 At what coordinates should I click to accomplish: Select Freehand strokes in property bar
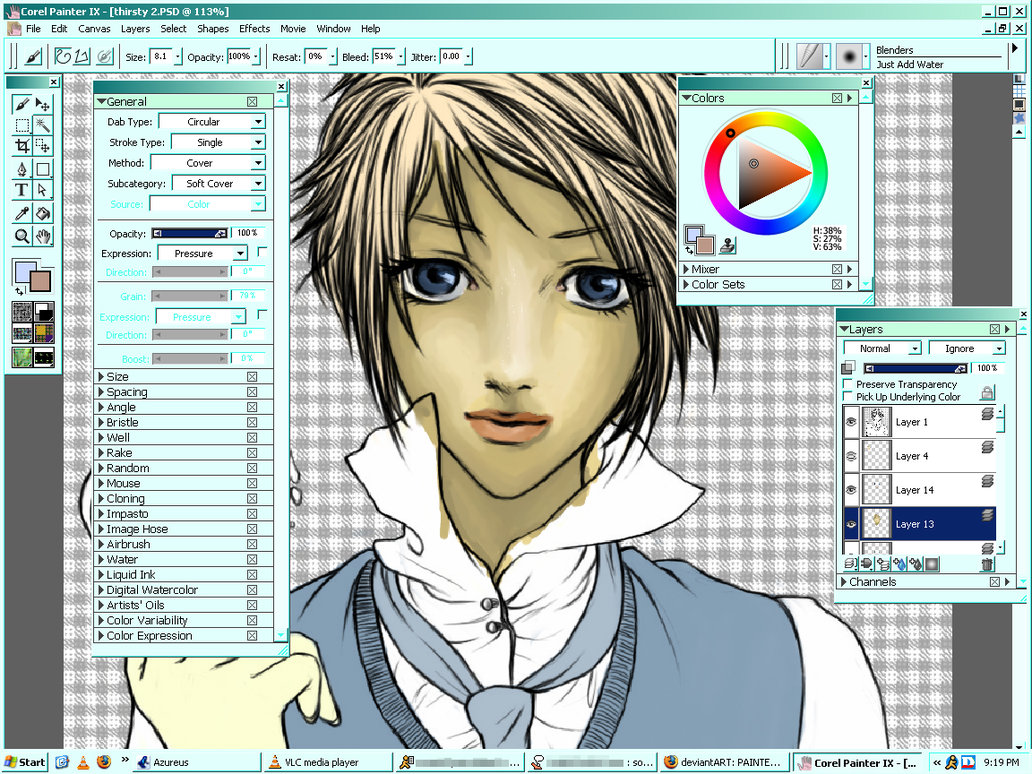(x=63, y=57)
